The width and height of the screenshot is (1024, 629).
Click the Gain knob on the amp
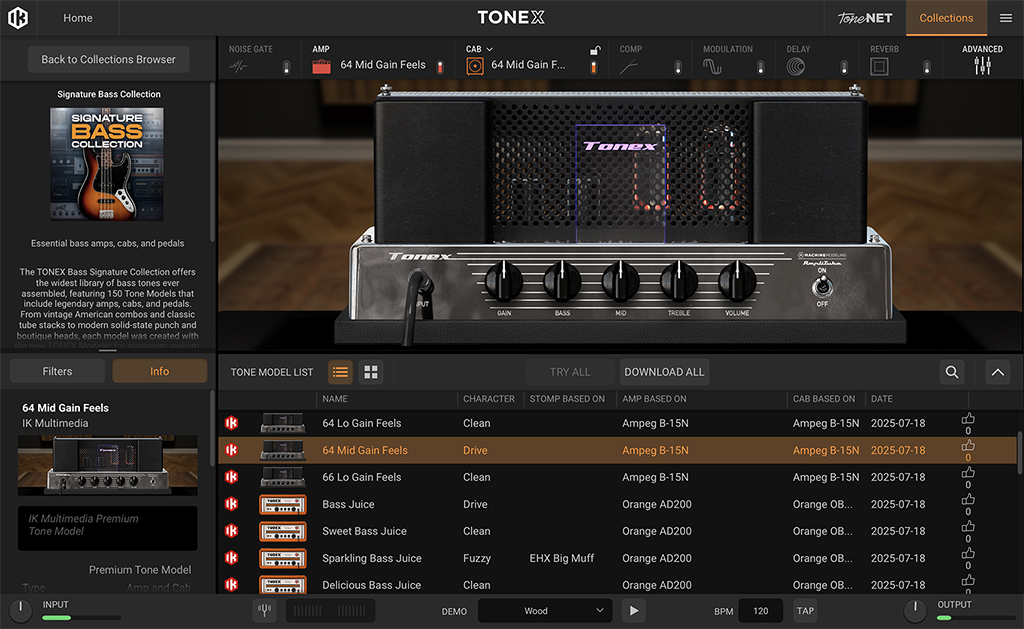(504, 282)
